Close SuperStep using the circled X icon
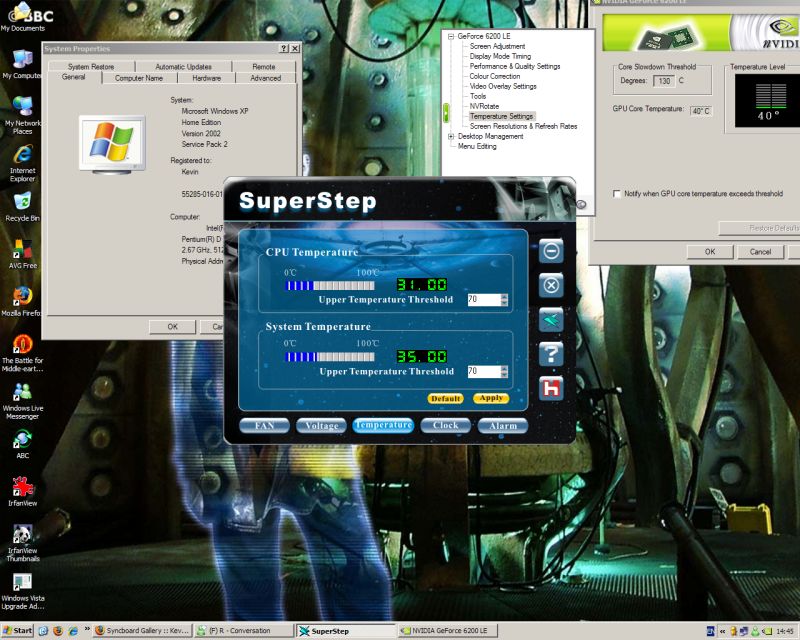Screen dimensions: 800x640 tap(551, 285)
